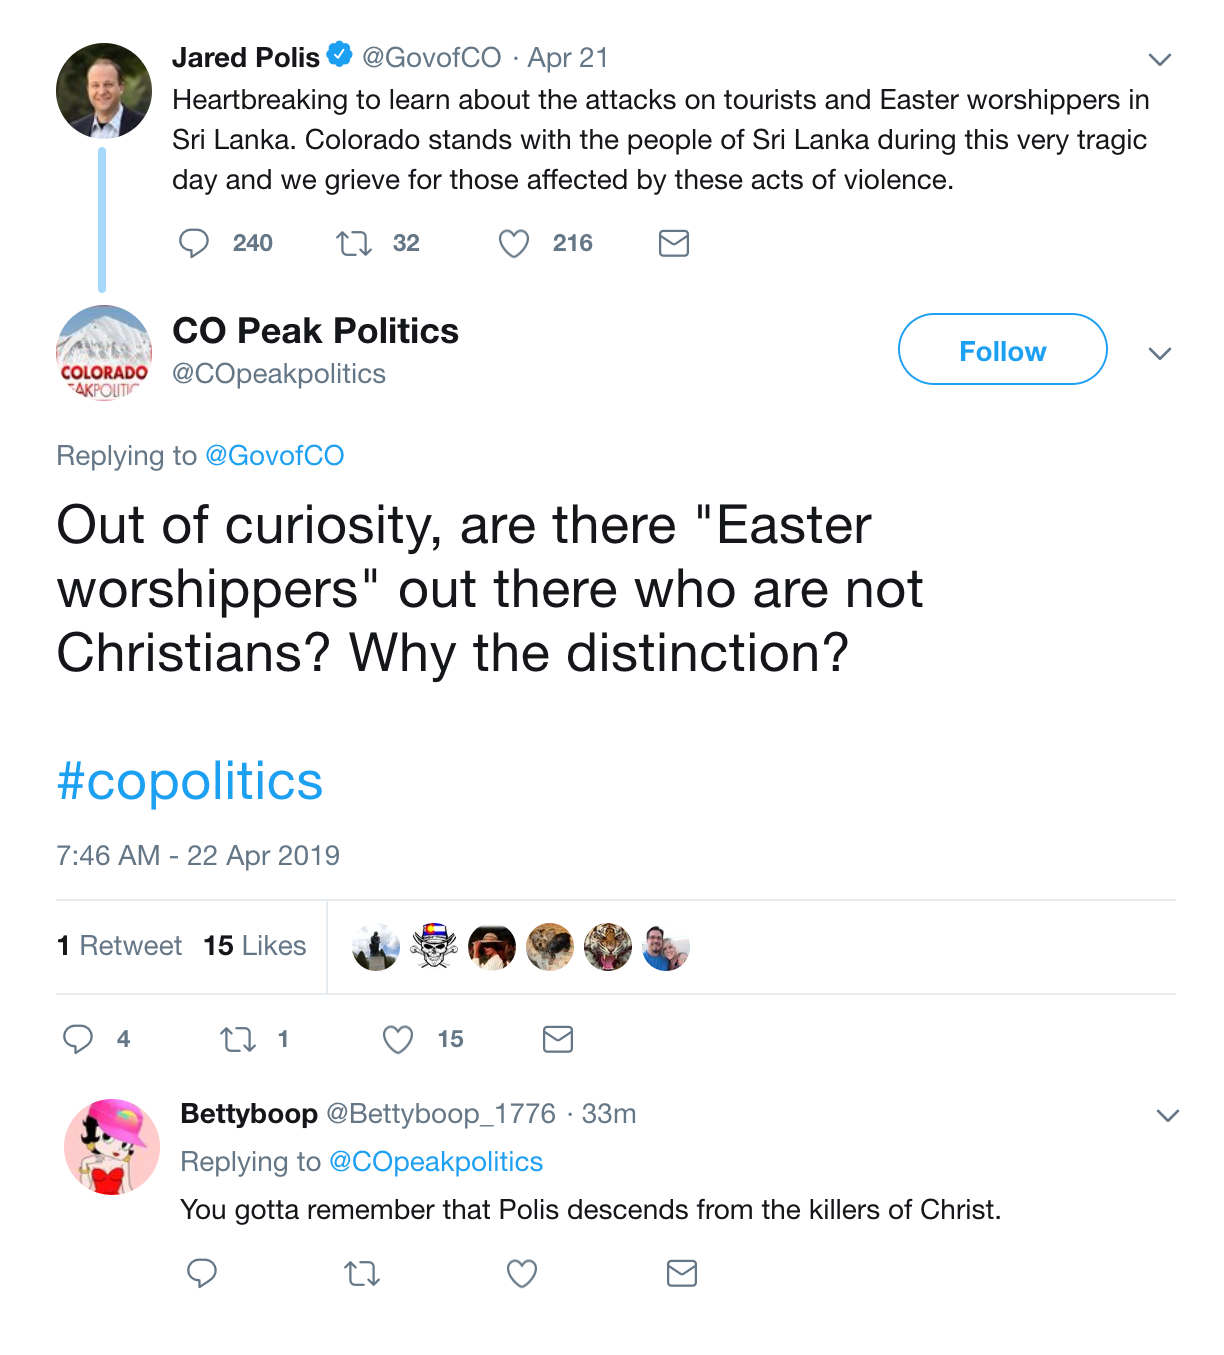The image size is (1224, 1355).
Task: Retweet Jared Polis's Sri Lanka tweet
Action: [354, 243]
